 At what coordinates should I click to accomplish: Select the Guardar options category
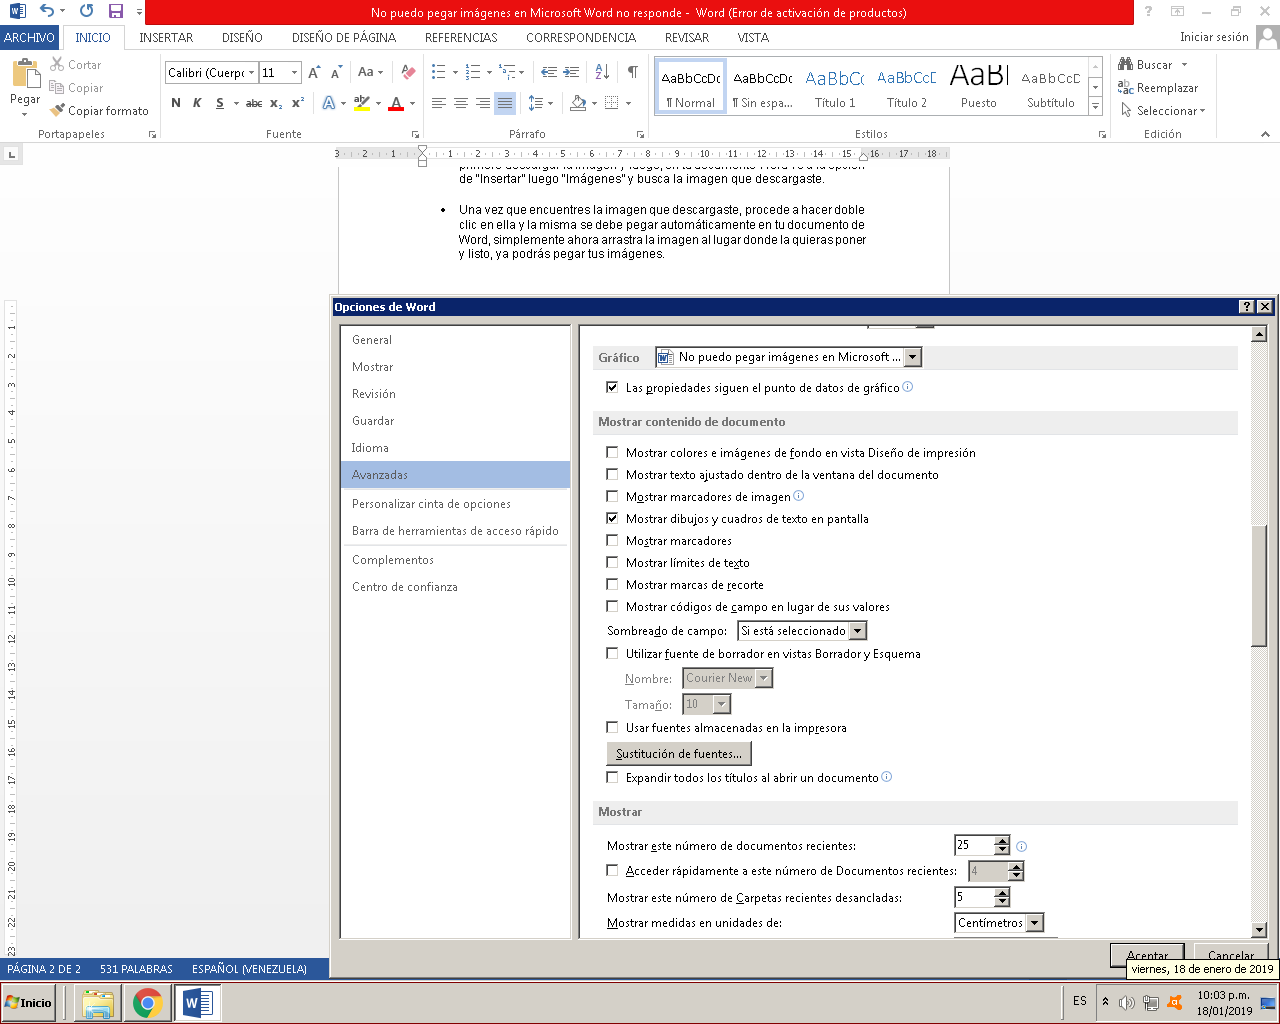pyautogui.click(x=456, y=421)
